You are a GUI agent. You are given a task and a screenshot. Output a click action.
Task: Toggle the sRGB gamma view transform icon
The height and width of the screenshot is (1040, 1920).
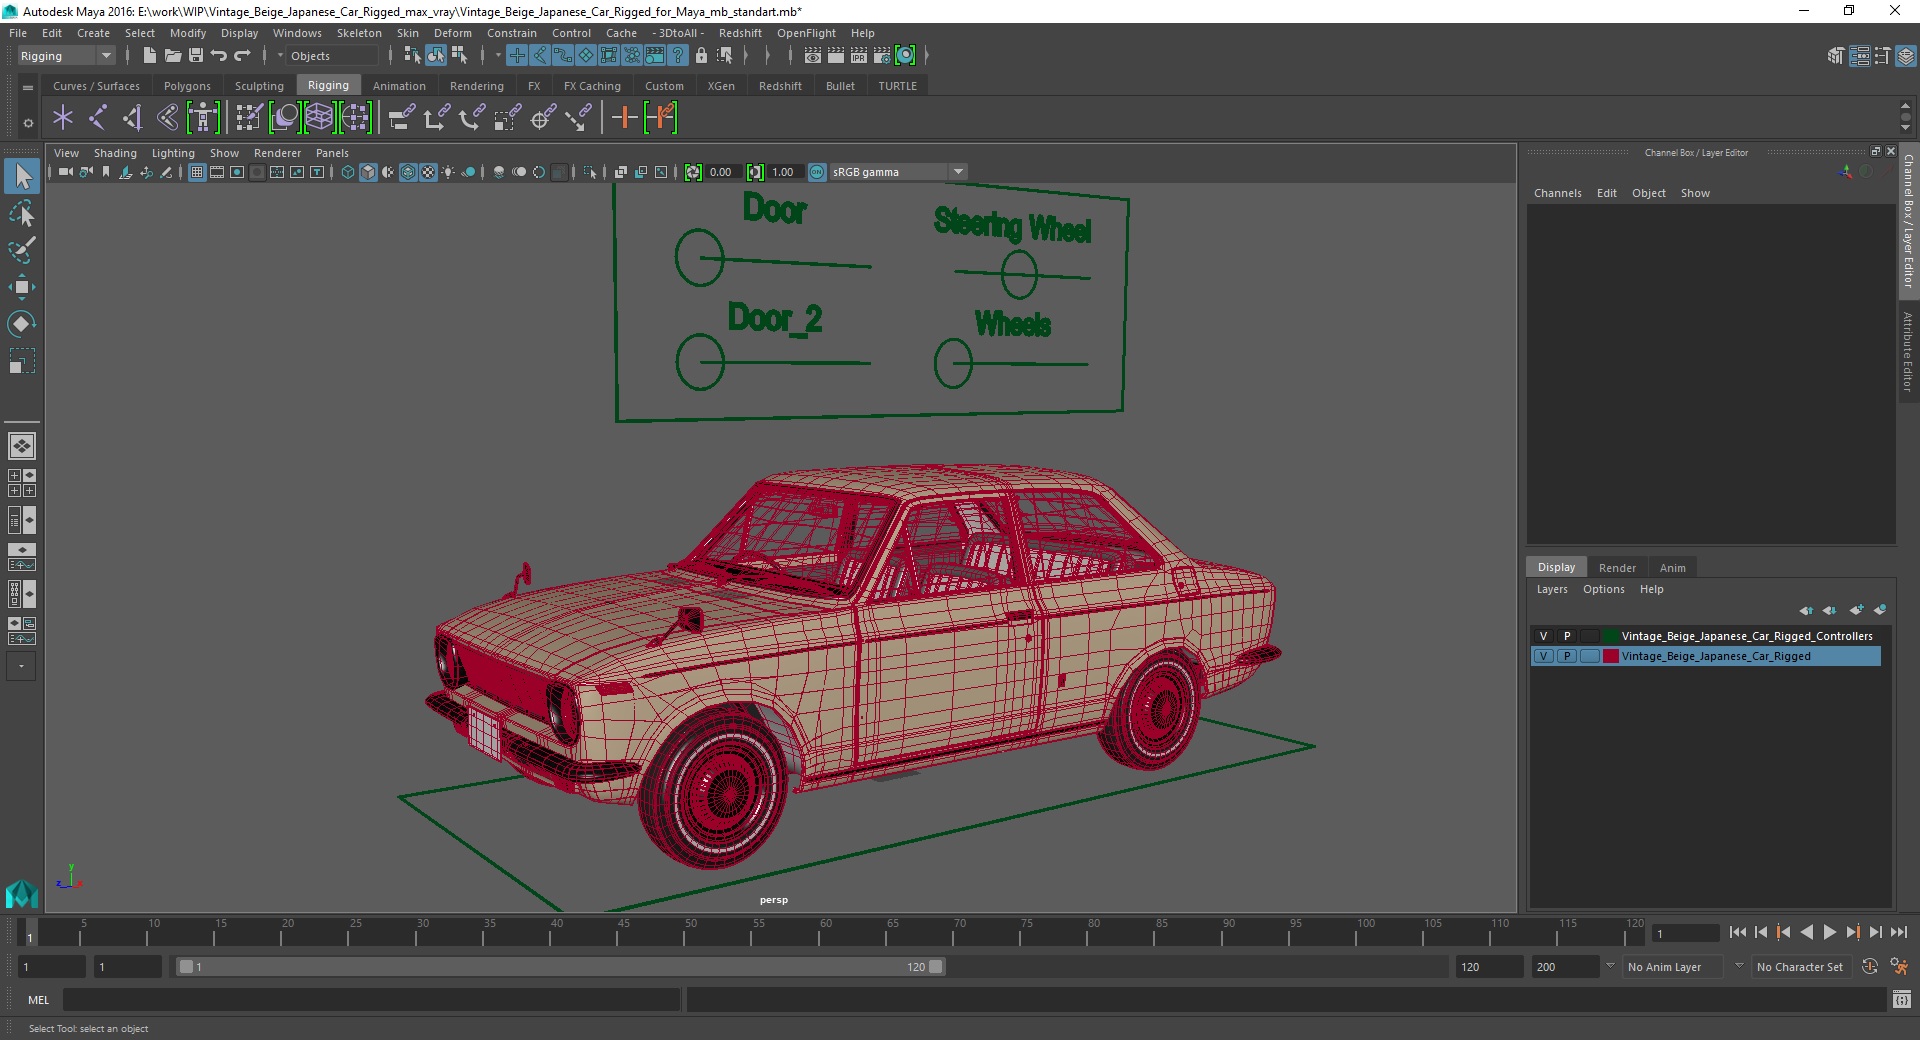(817, 172)
